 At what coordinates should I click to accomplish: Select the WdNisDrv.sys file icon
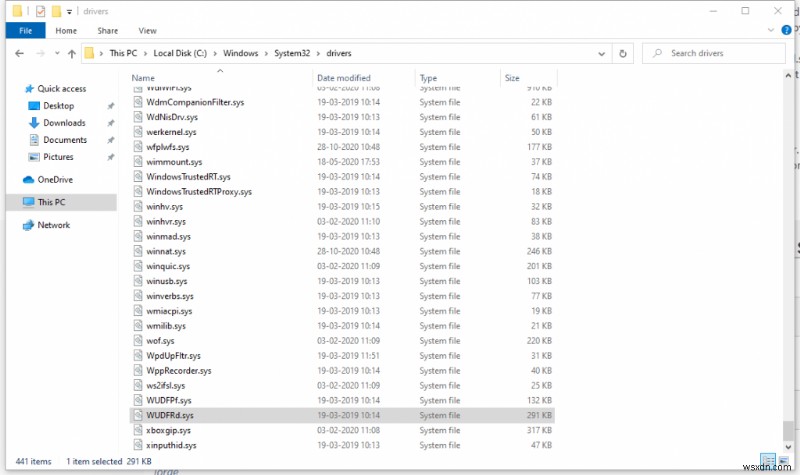click(138, 117)
